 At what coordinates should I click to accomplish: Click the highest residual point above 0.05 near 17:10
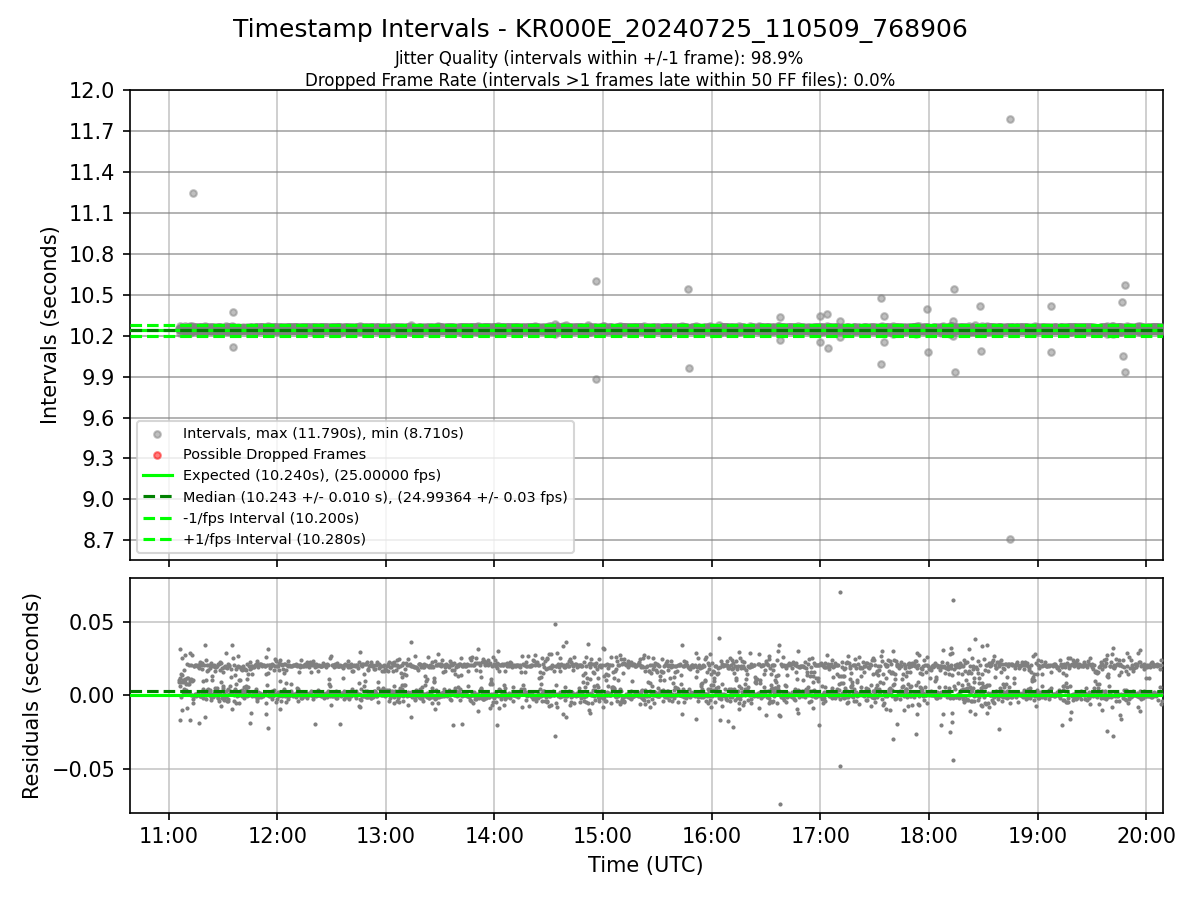point(840,592)
